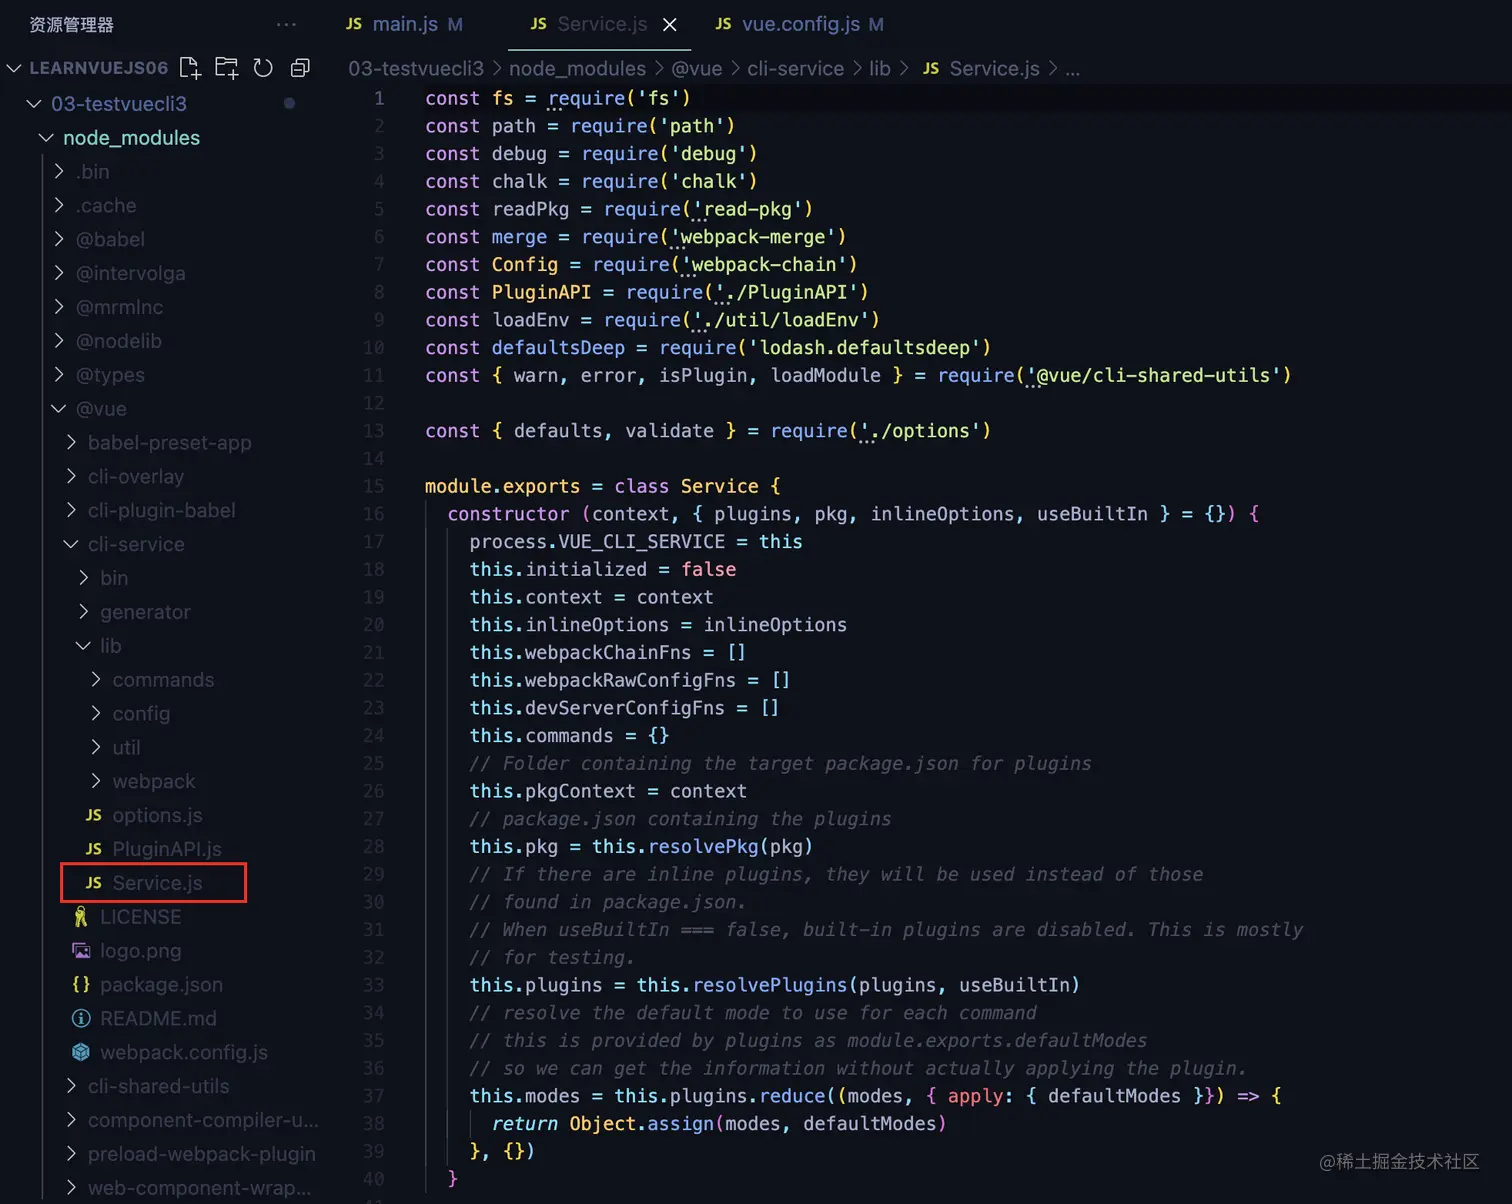Collapse the 03-testvuecli3 folder
The image size is (1512, 1204).
(x=34, y=103)
